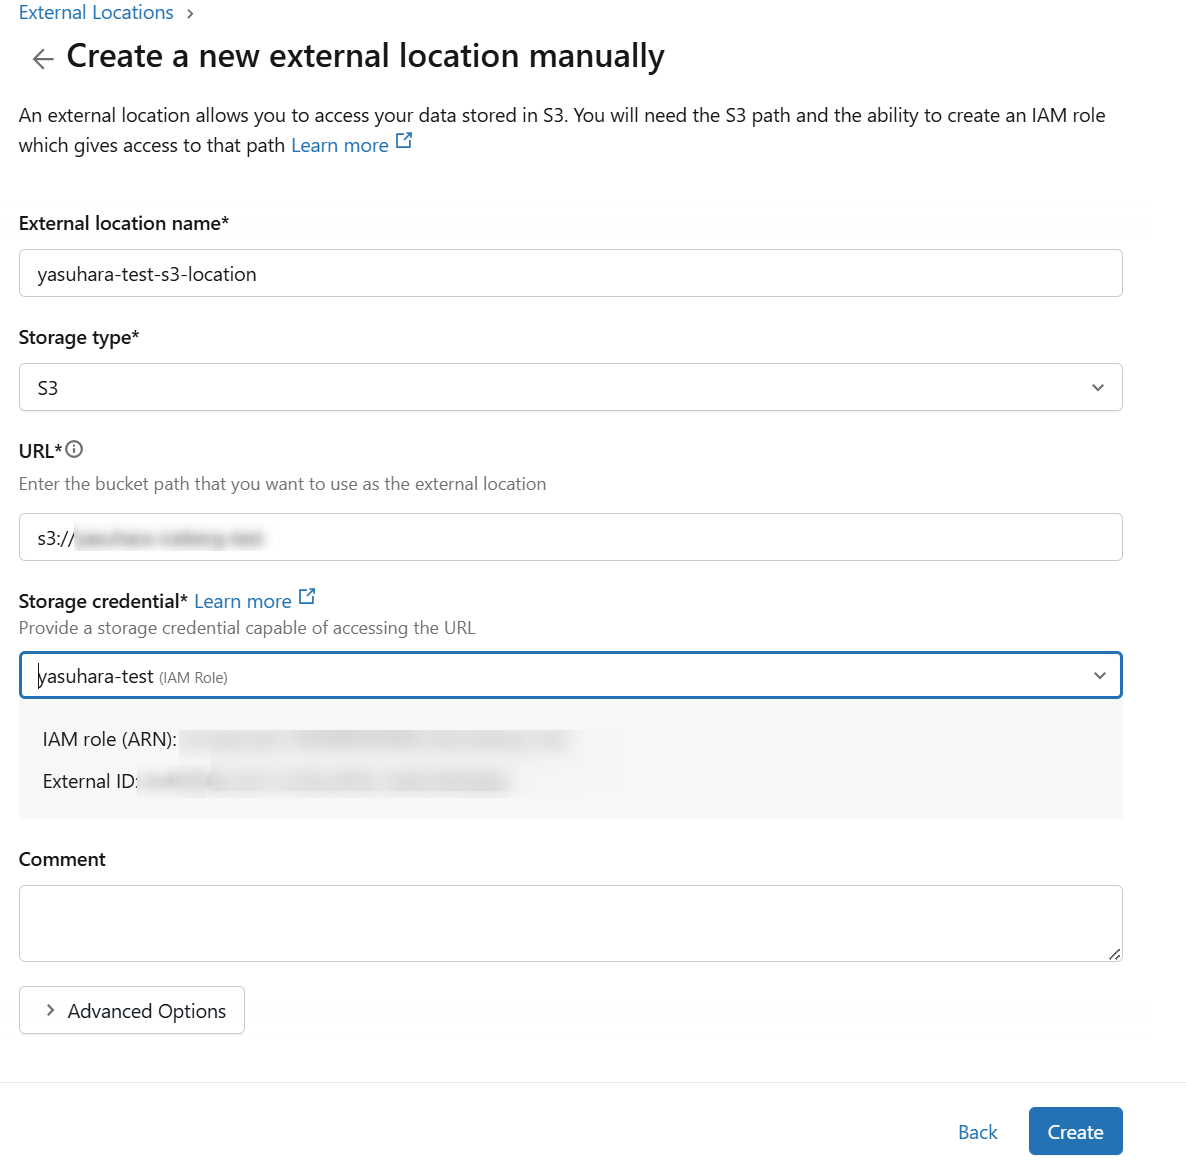The height and width of the screenshot is (1164, 1186).
Task: Click the Advanced Options chevron icon
Action: (50, 1011)
